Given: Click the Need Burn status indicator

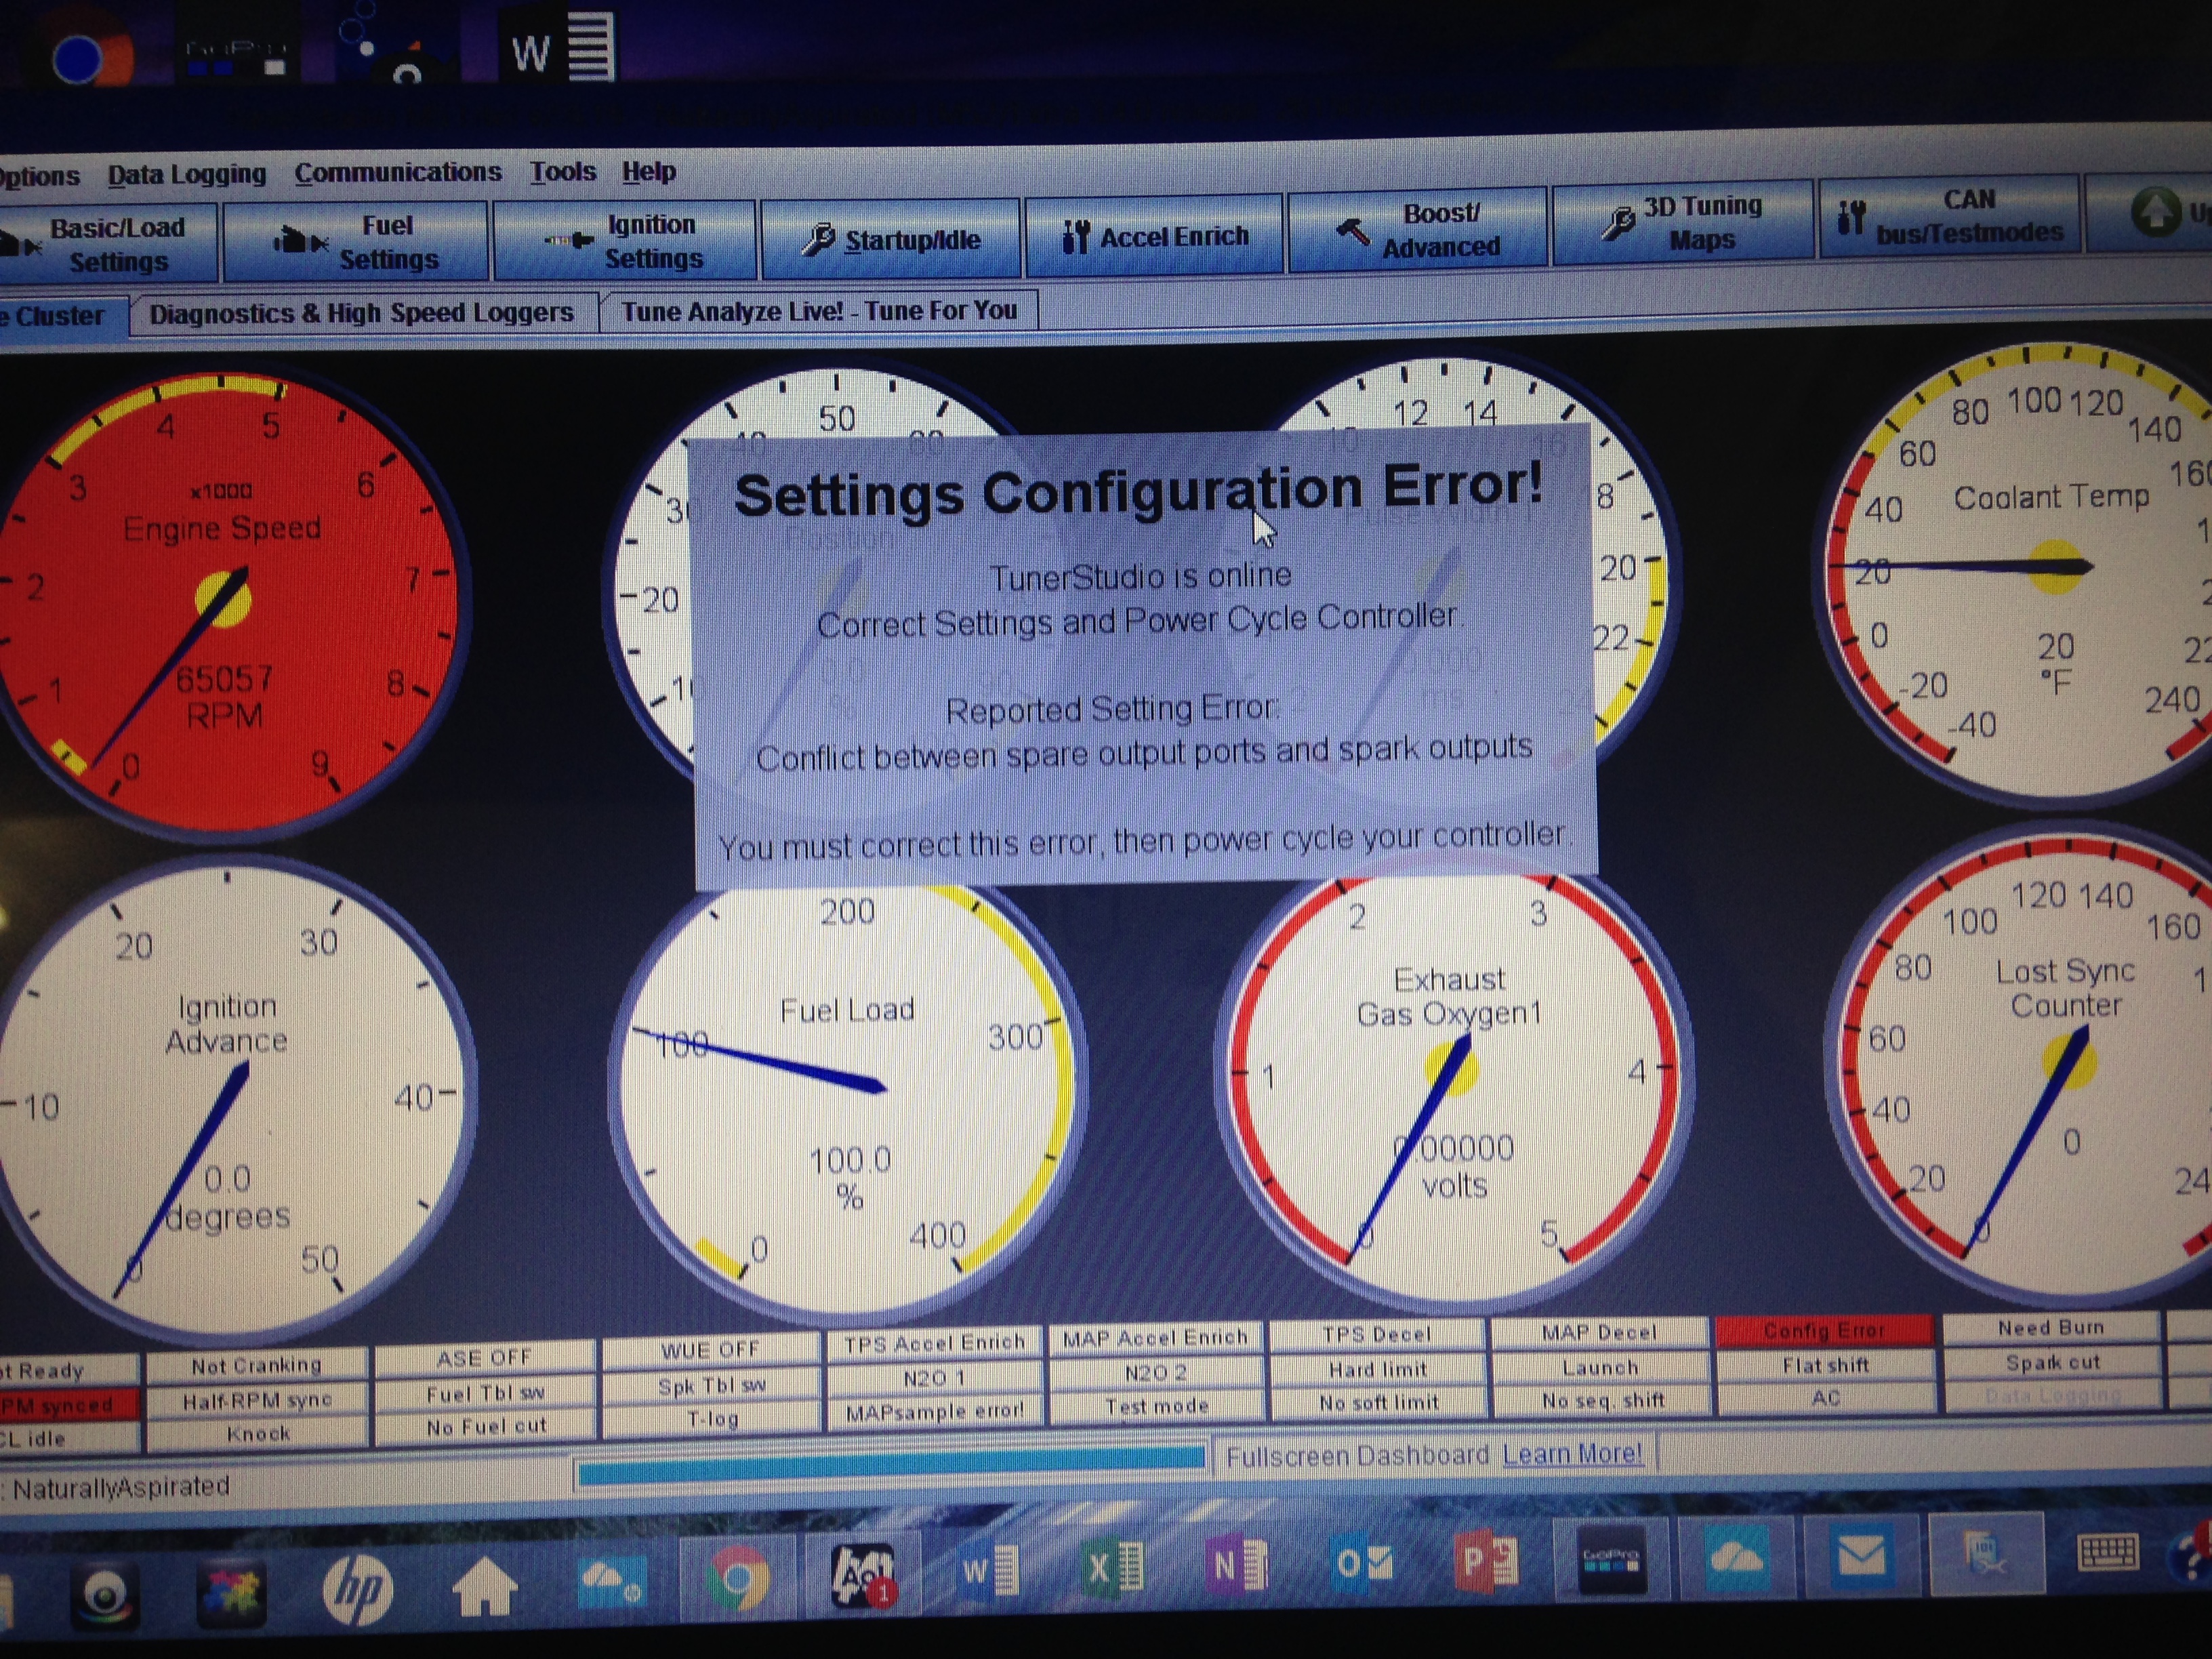Looking at the screenshot, I should 2050,1327.
